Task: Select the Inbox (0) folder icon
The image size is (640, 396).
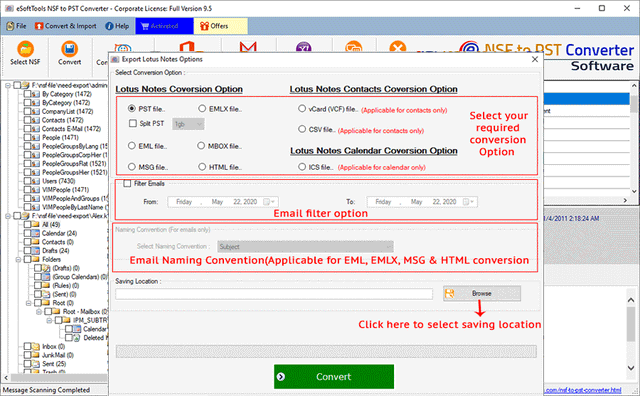Action: (36, 347)
